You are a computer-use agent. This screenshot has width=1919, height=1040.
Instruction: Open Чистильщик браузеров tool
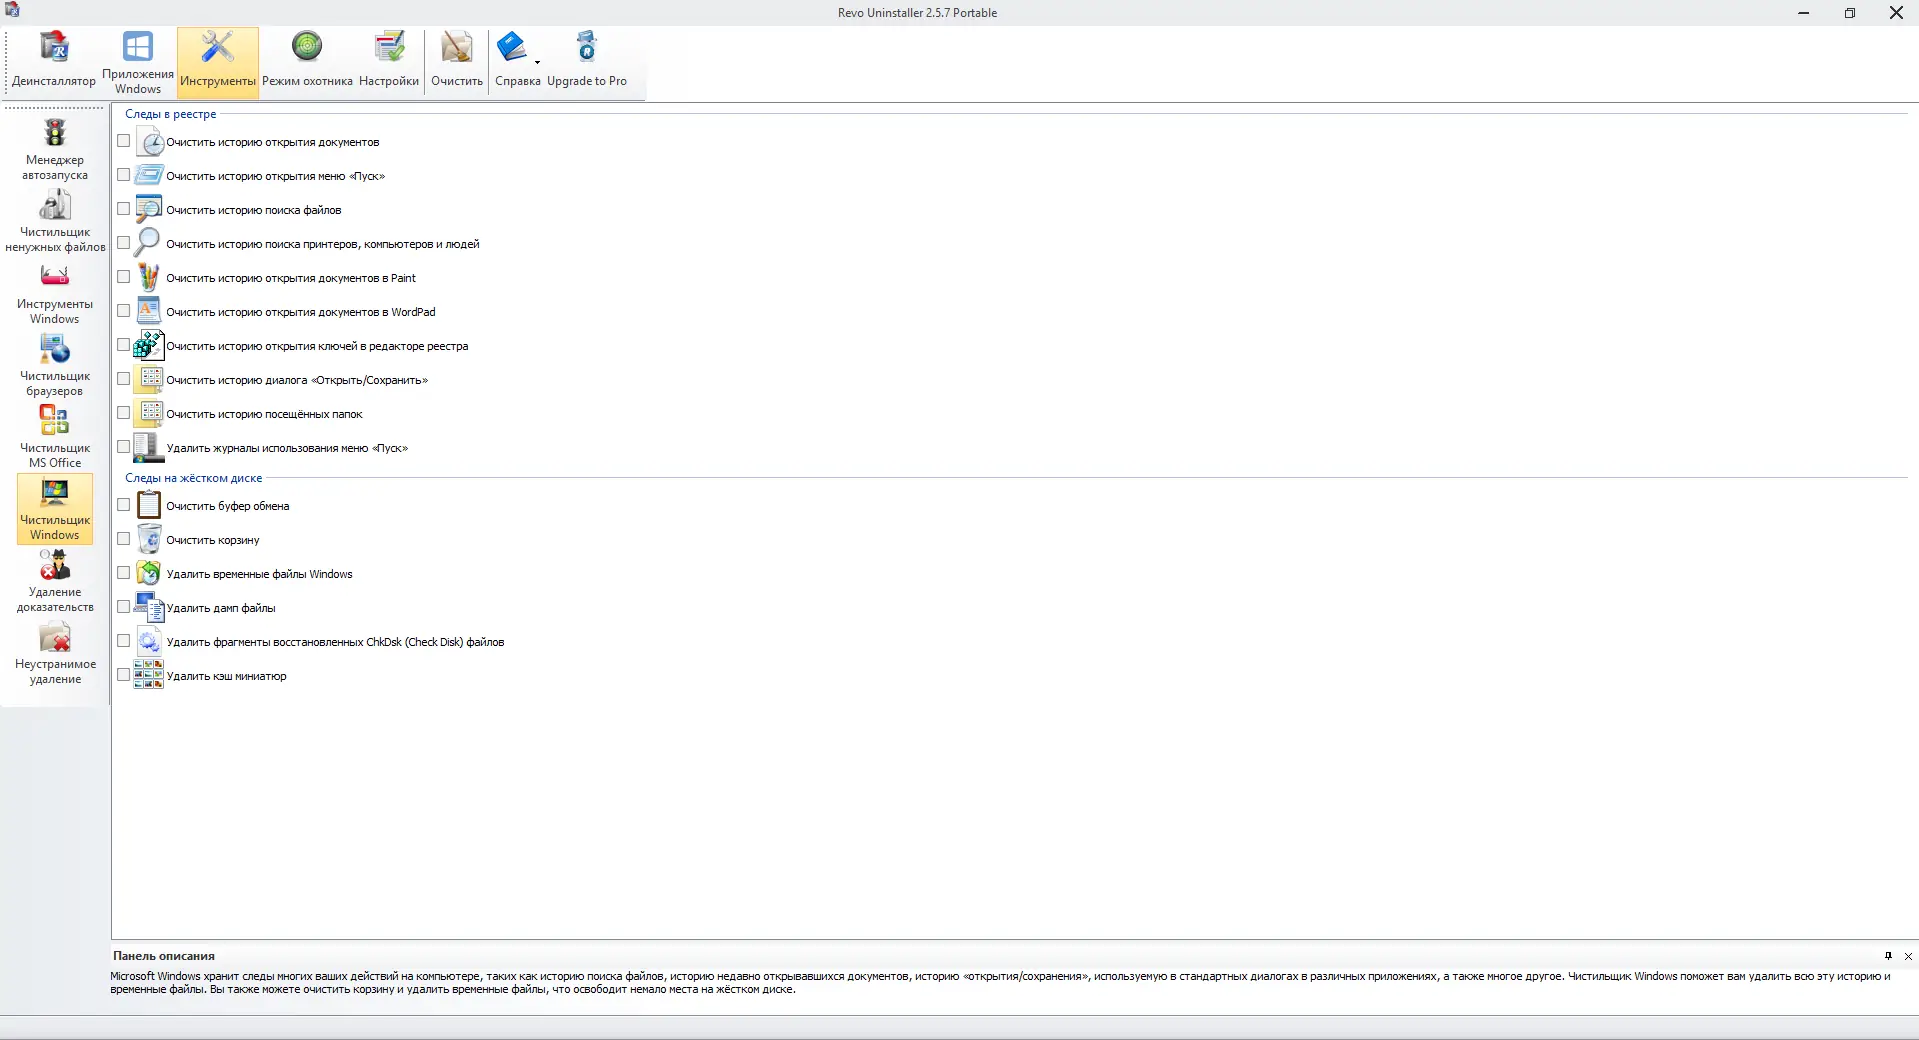point(55,366)
